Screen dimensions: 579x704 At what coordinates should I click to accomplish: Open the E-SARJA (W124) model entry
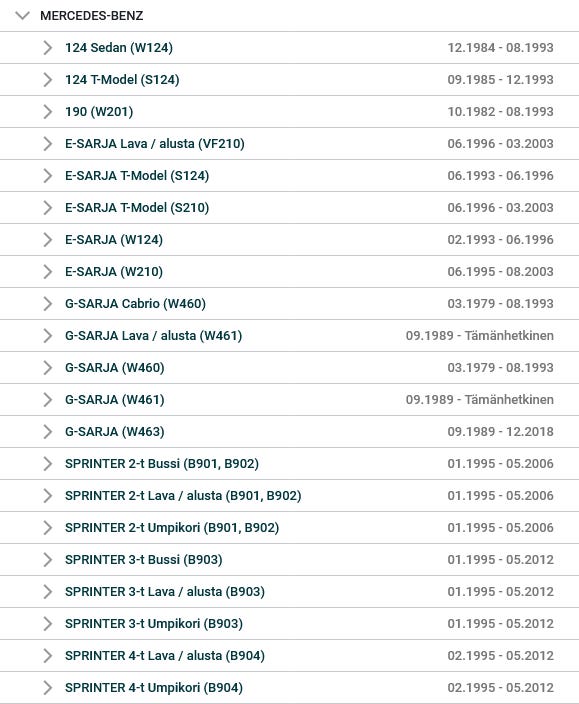[x=114, y=240]
